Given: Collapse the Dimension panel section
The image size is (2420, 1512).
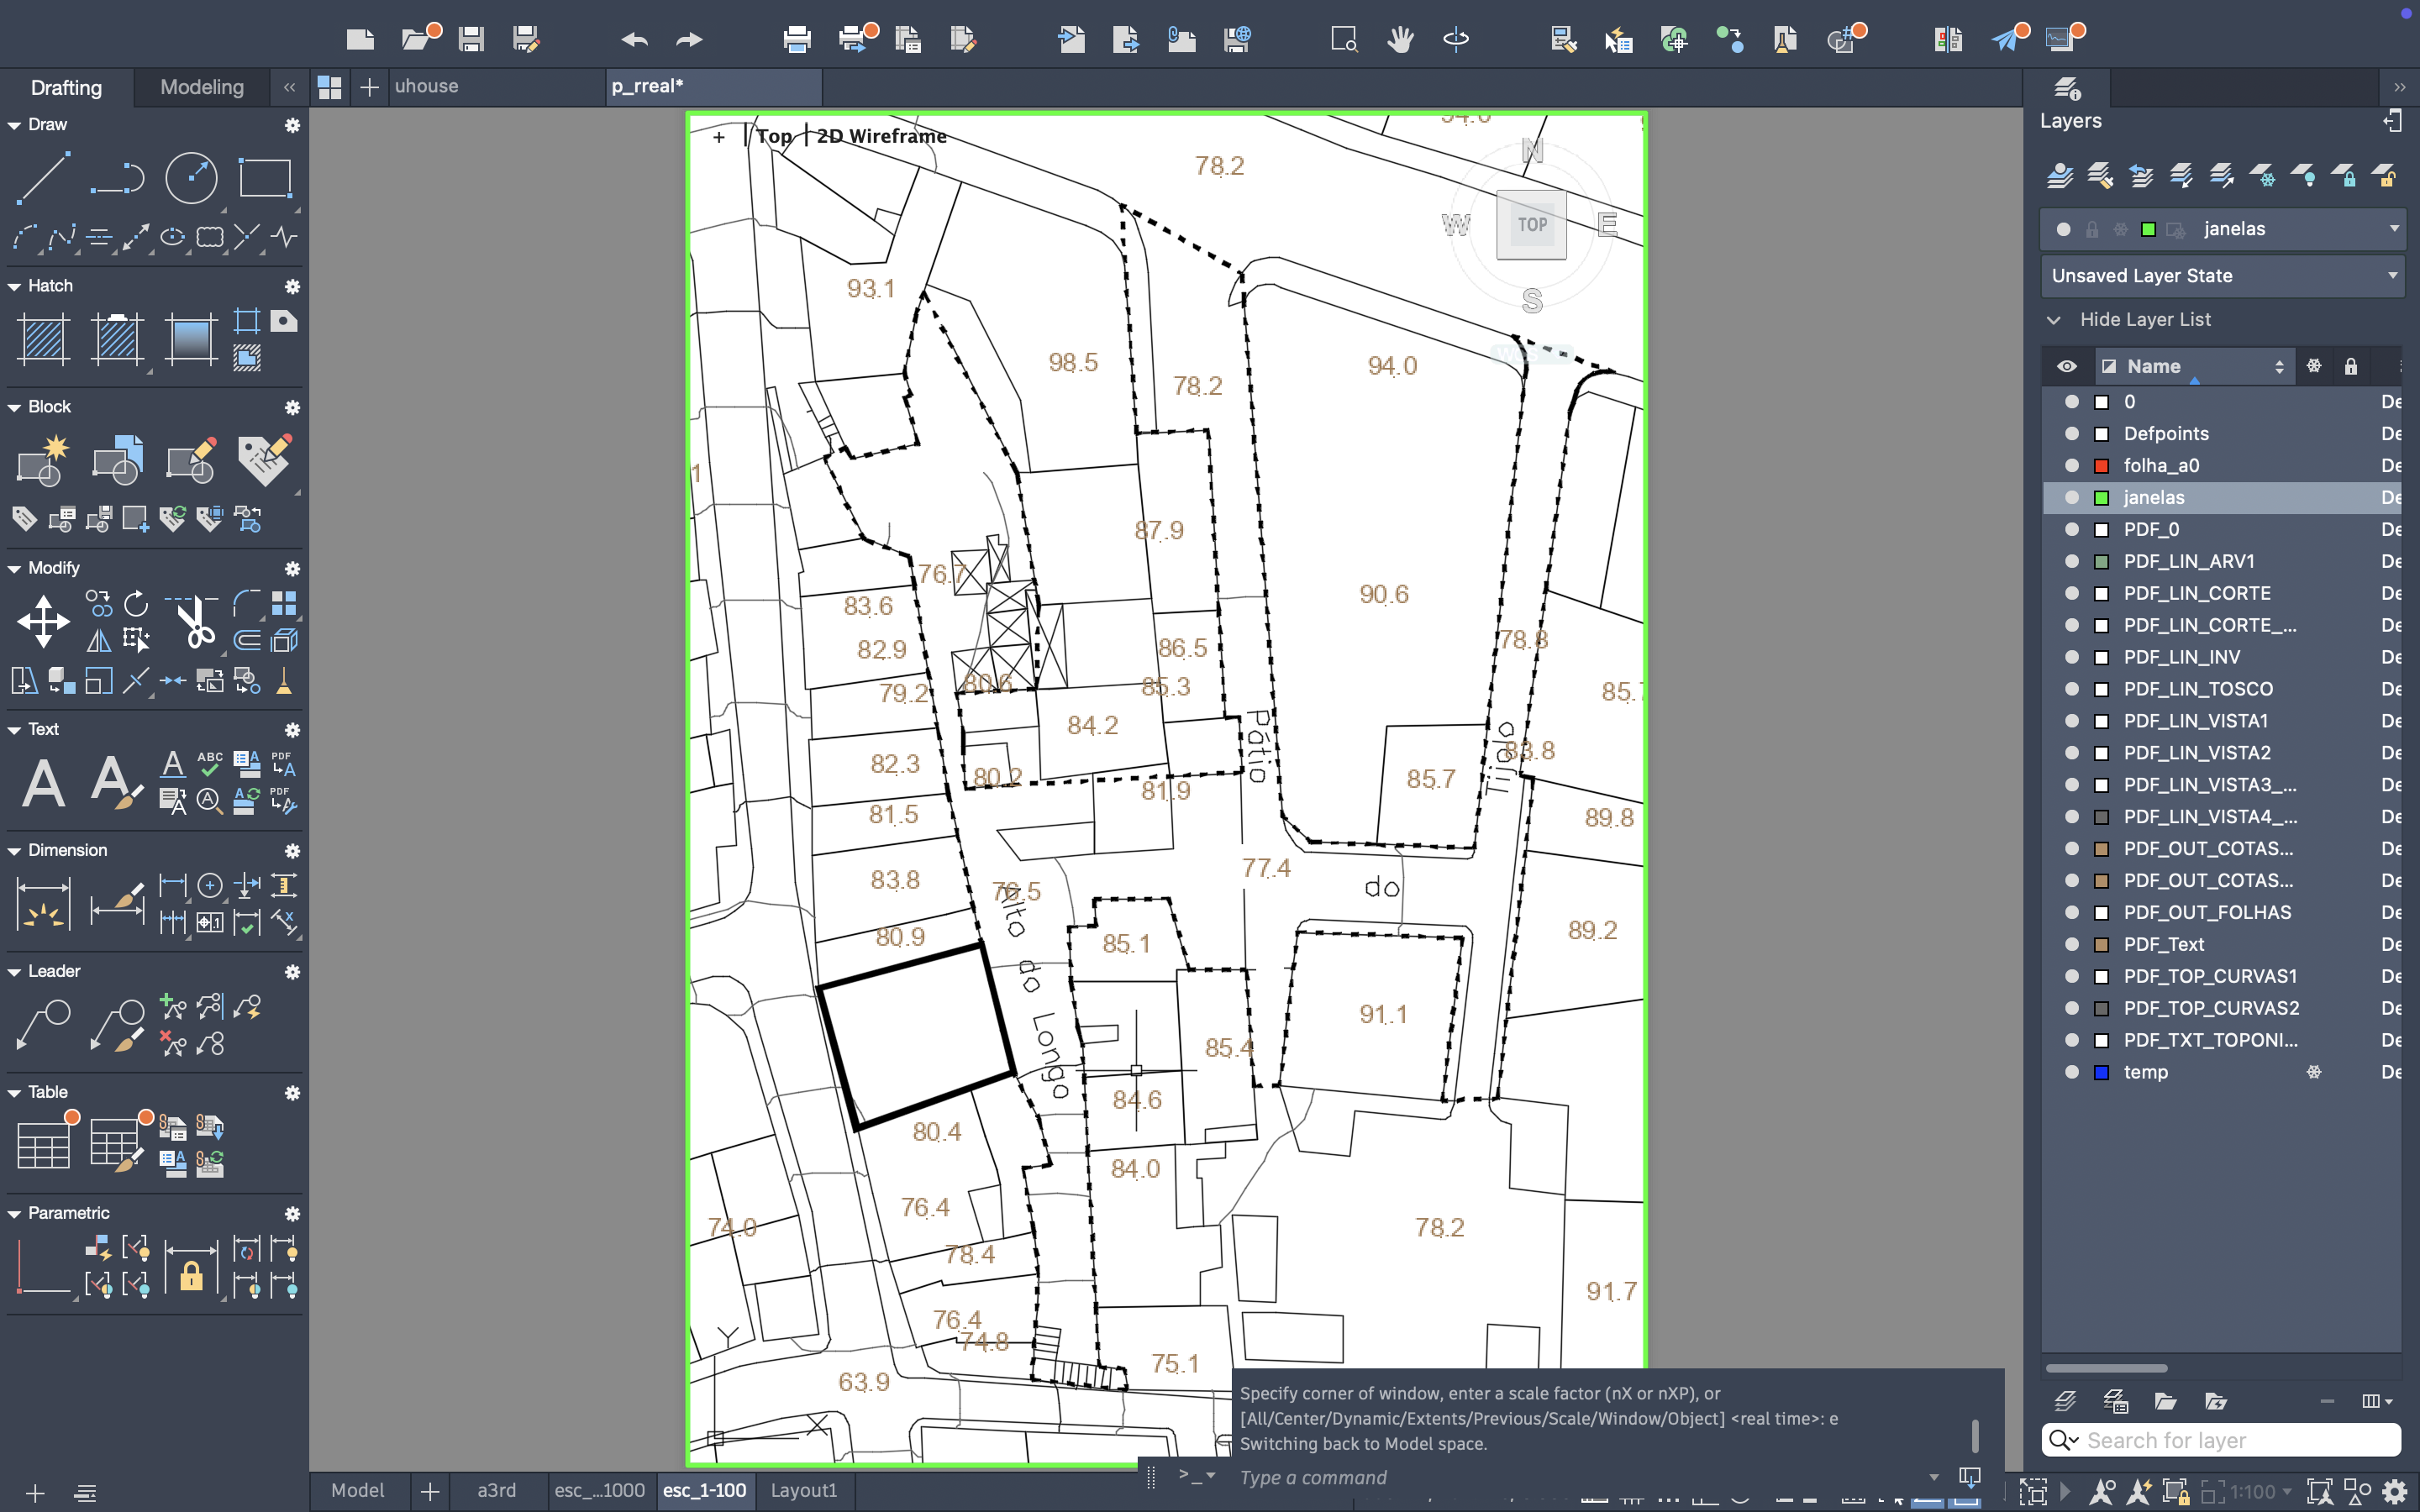Looking at the screenshot, I should 15,851.
